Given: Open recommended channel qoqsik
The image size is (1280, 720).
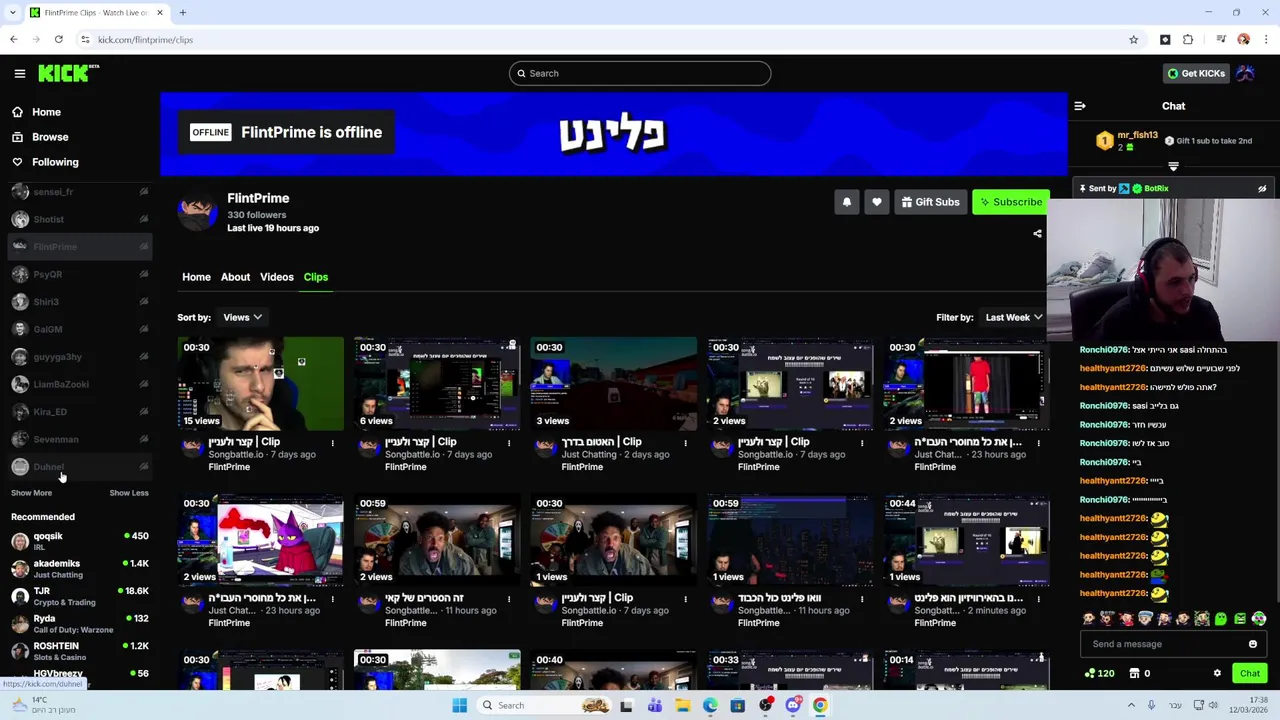Looking at the screenshot, I should (x=80, y=541).
